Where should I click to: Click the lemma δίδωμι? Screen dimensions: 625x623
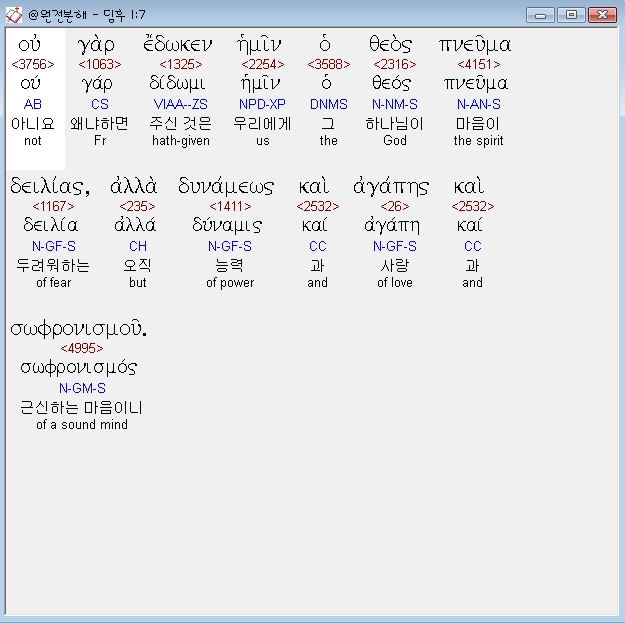click(177, 83)
